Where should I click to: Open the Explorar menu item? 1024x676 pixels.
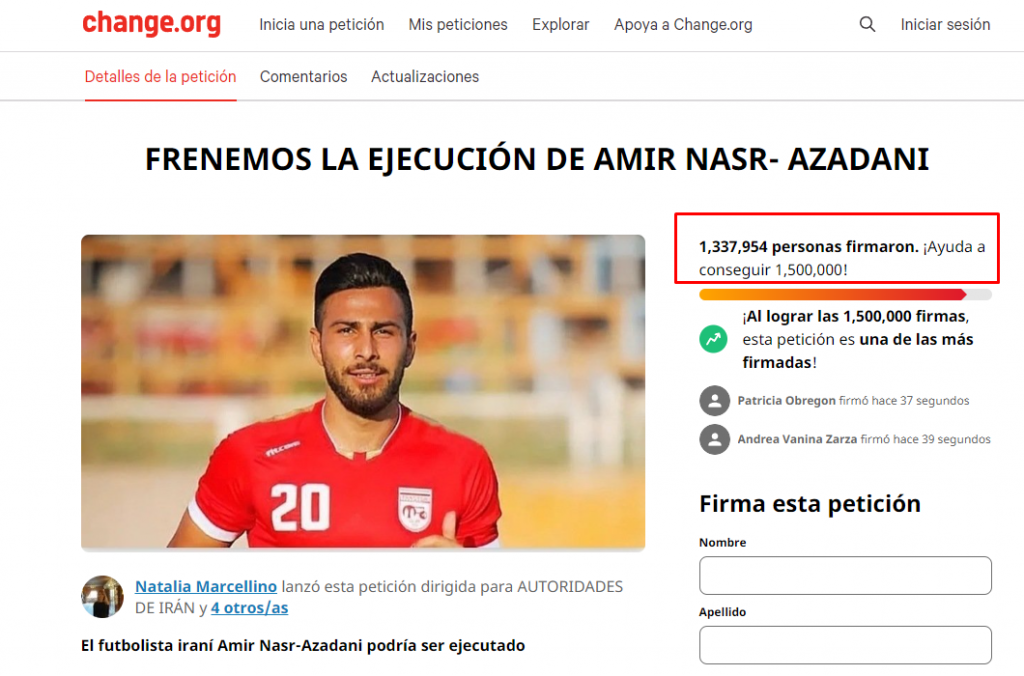click(x=560, y=25)
